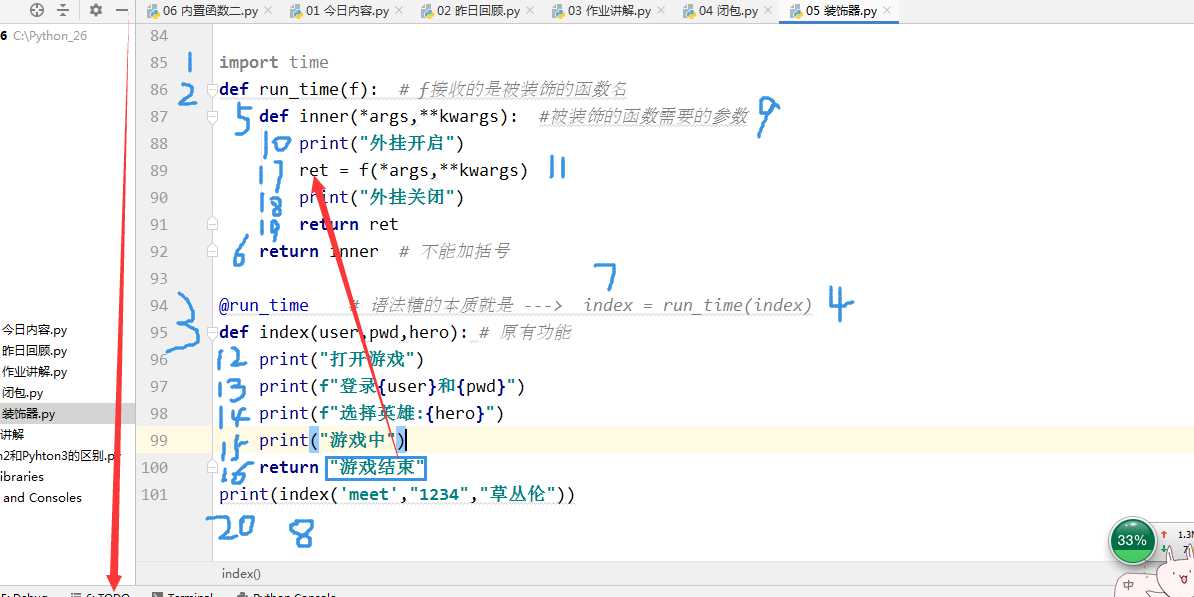The height and width of the screenshot is (597, 1194).
Task: Collapse the run_time function fold at line 86
Action: [x=212, y=89]
